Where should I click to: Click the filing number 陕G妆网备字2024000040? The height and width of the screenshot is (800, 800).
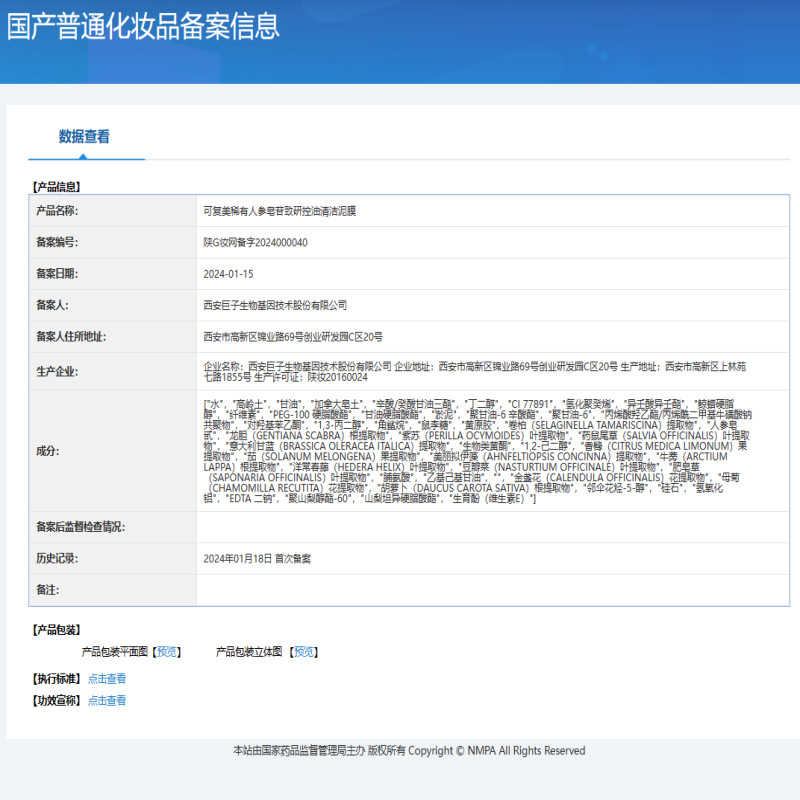(x=255, y=242)
